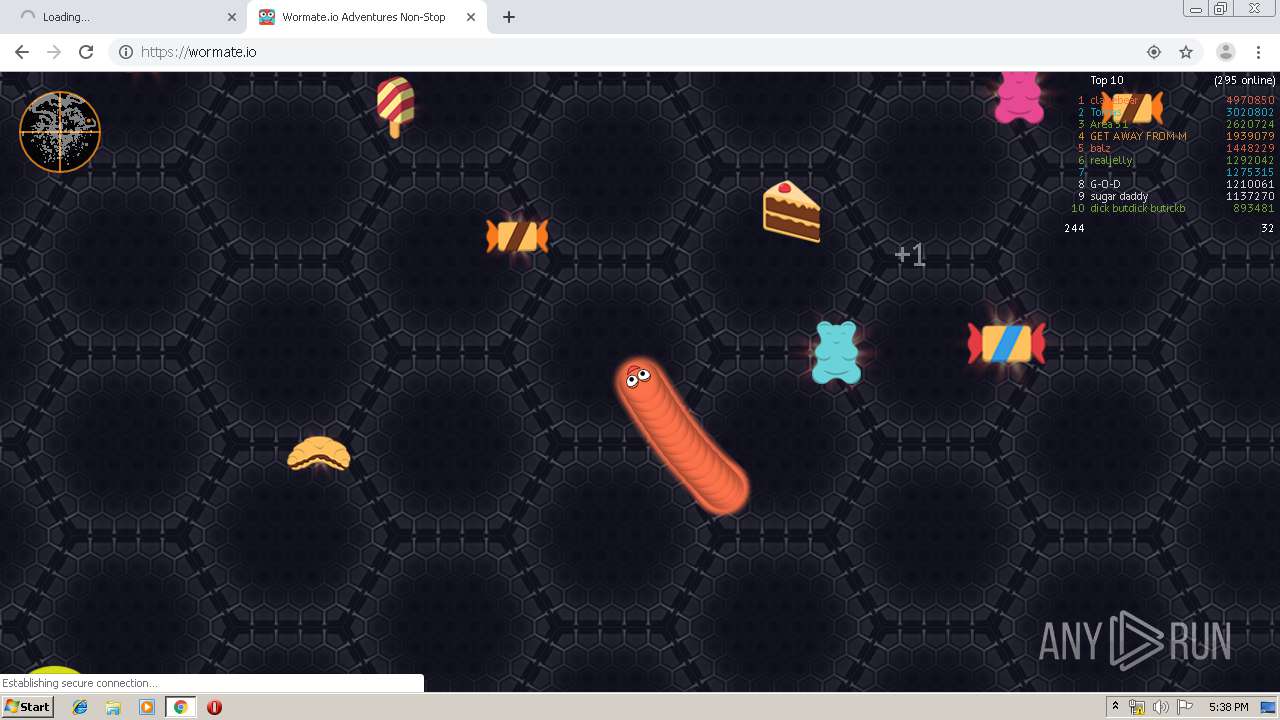Viewport: 1280px width, 720px height.
Task: Open the Chrome profile avatar
Action: pos(1226,52)
